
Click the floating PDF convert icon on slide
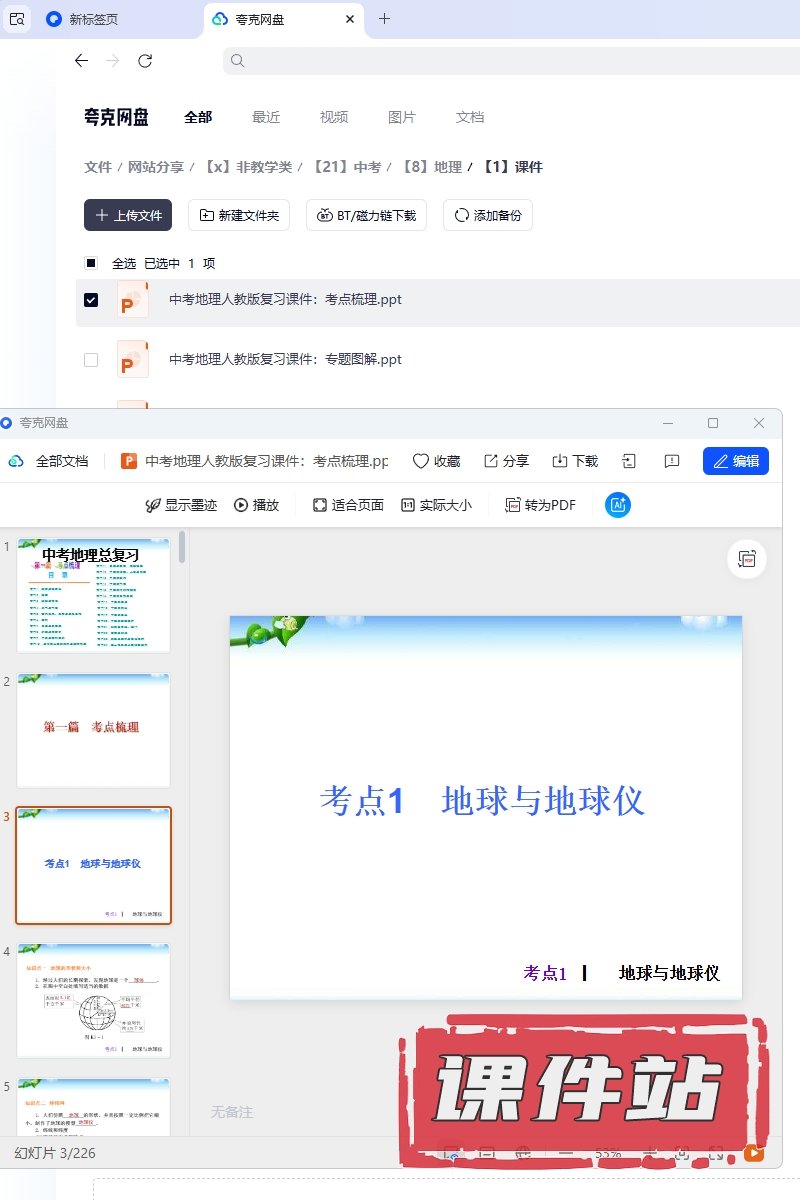coord(746,559)
